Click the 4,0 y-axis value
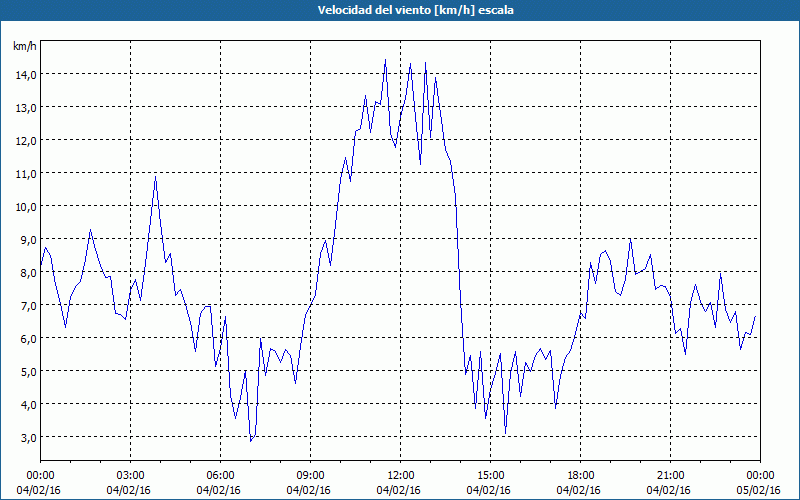Screen dimensions: 800x500 [x=29, y=405]
